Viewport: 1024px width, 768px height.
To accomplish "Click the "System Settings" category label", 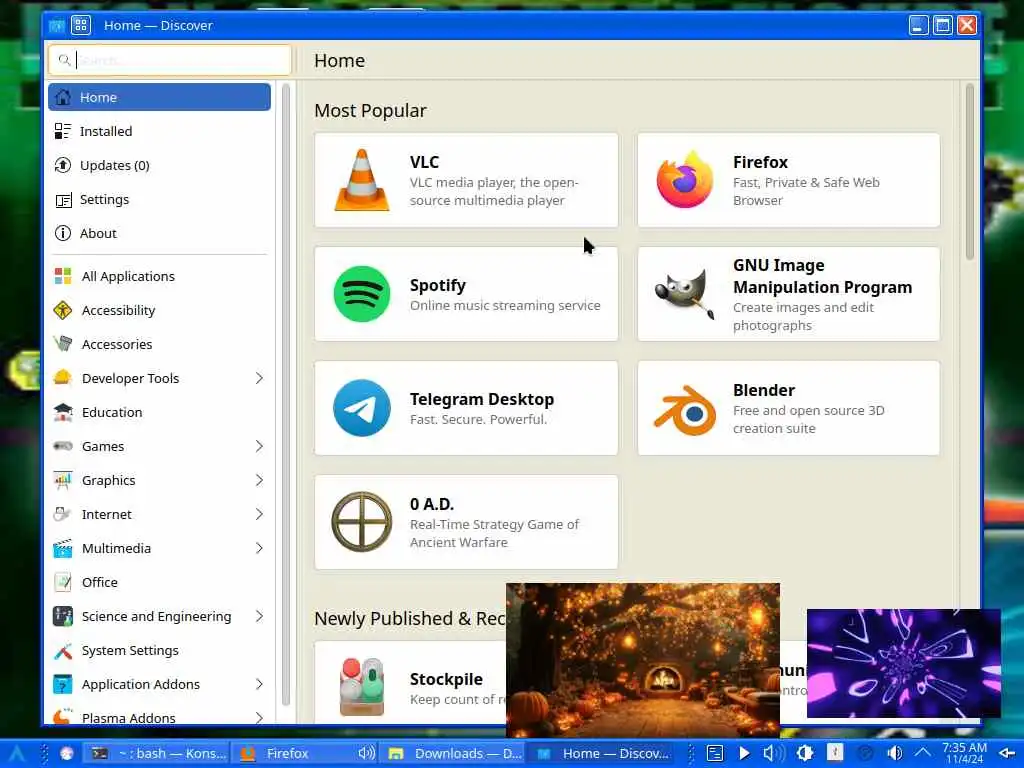I will 130,650.
